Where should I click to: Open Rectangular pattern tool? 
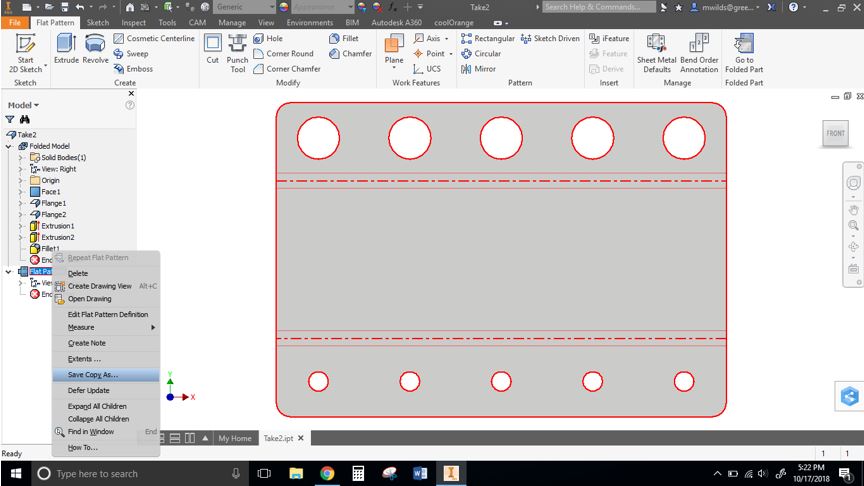[x=488, y=39]
